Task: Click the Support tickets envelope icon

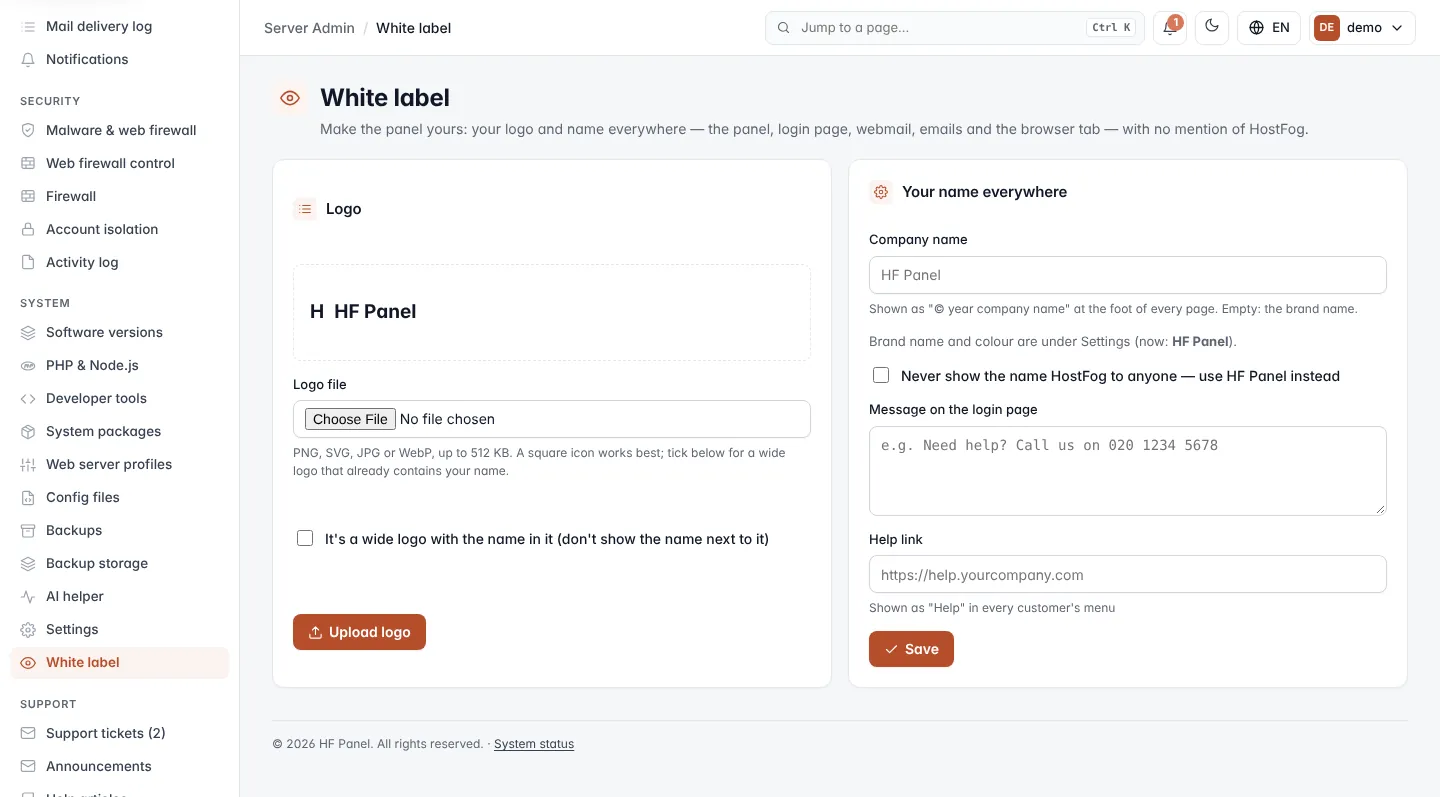Action: [x=28, y=733]
